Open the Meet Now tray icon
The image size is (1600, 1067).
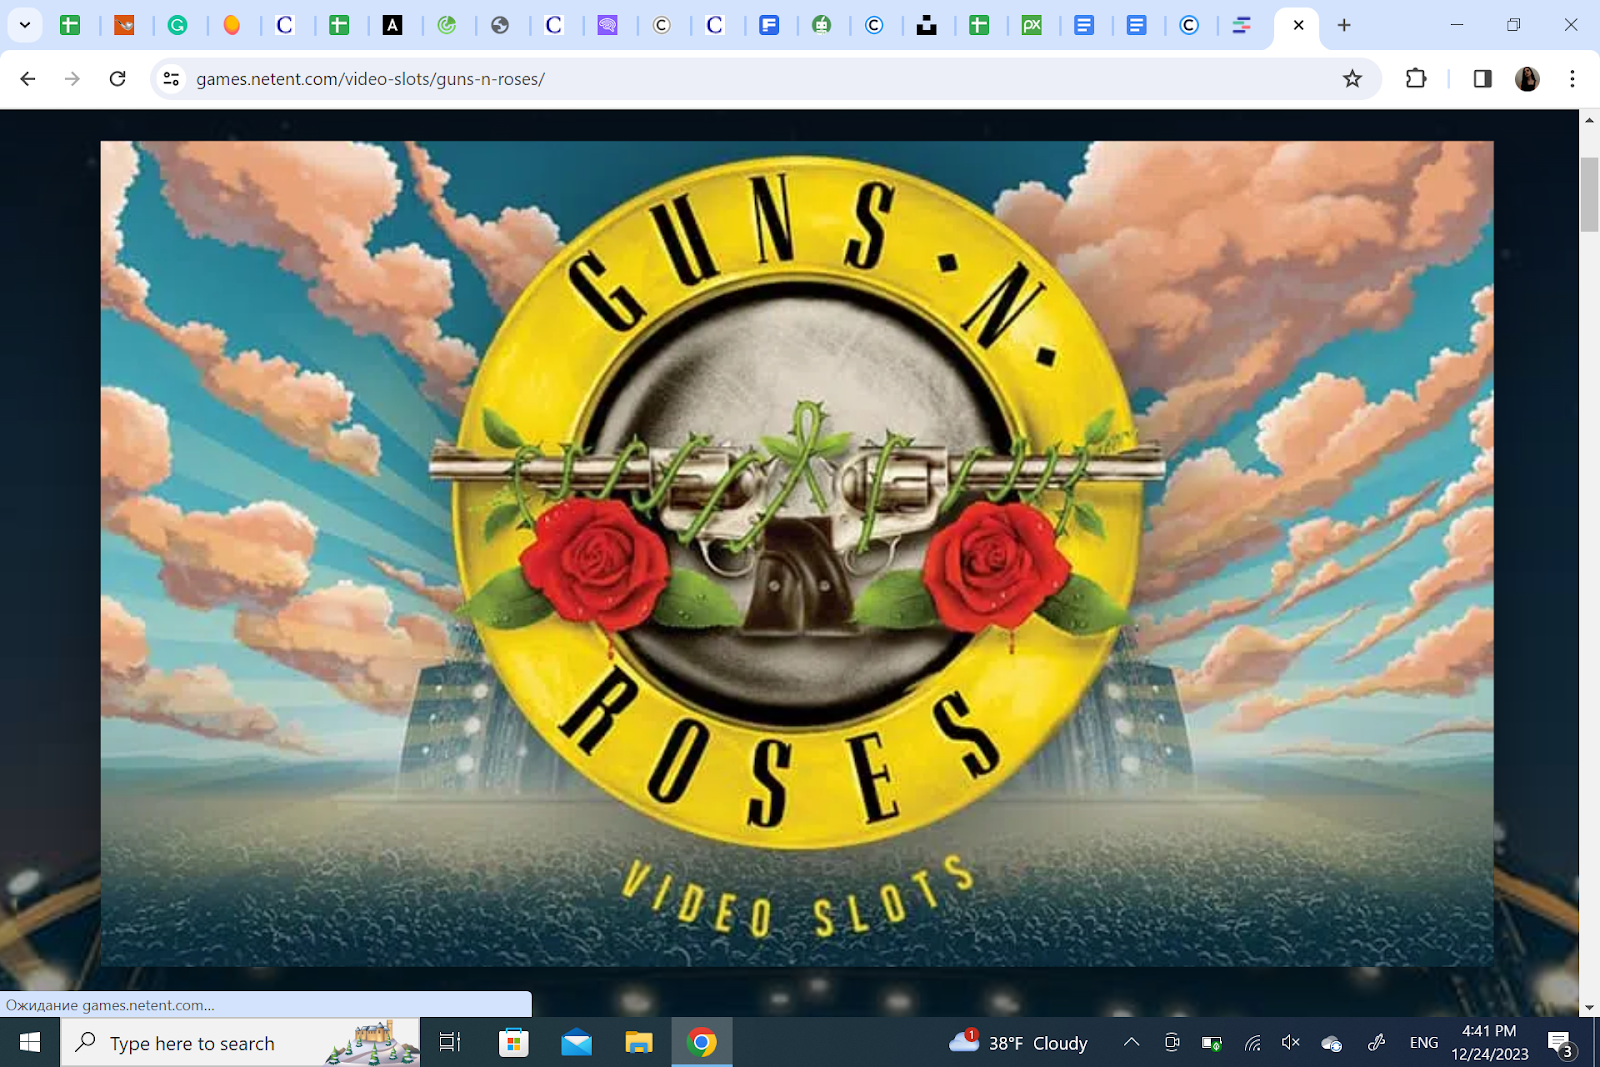[x=1172, y=1043]
